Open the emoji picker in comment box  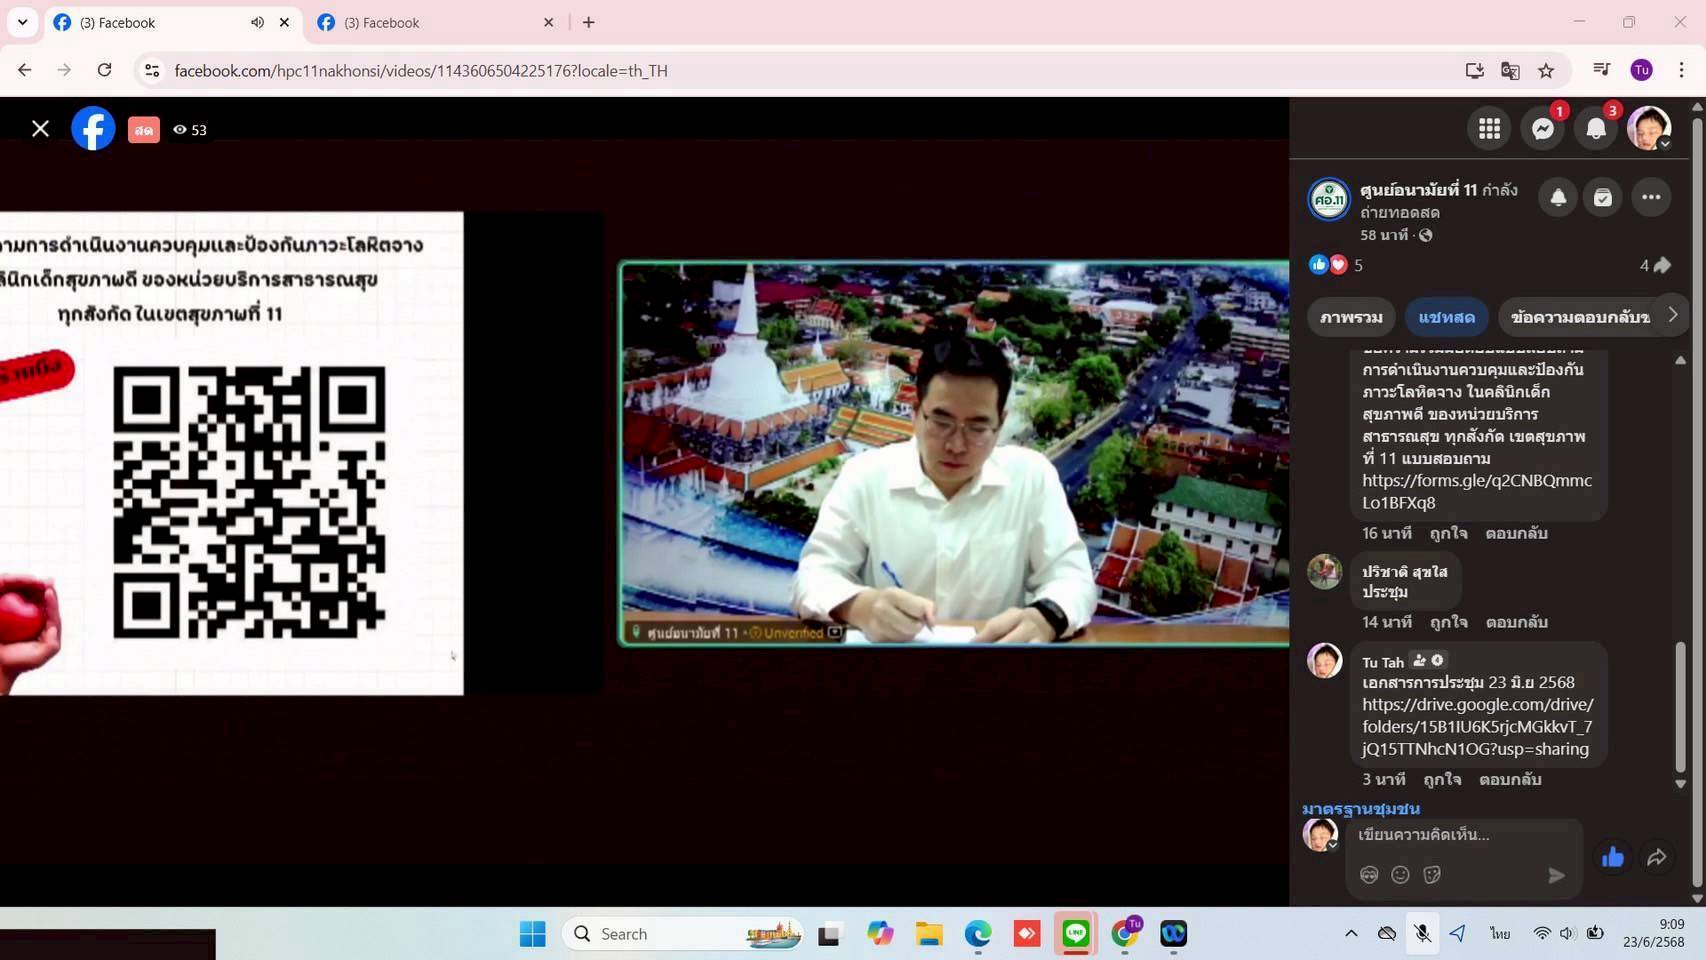click(x=1400, y=875)
